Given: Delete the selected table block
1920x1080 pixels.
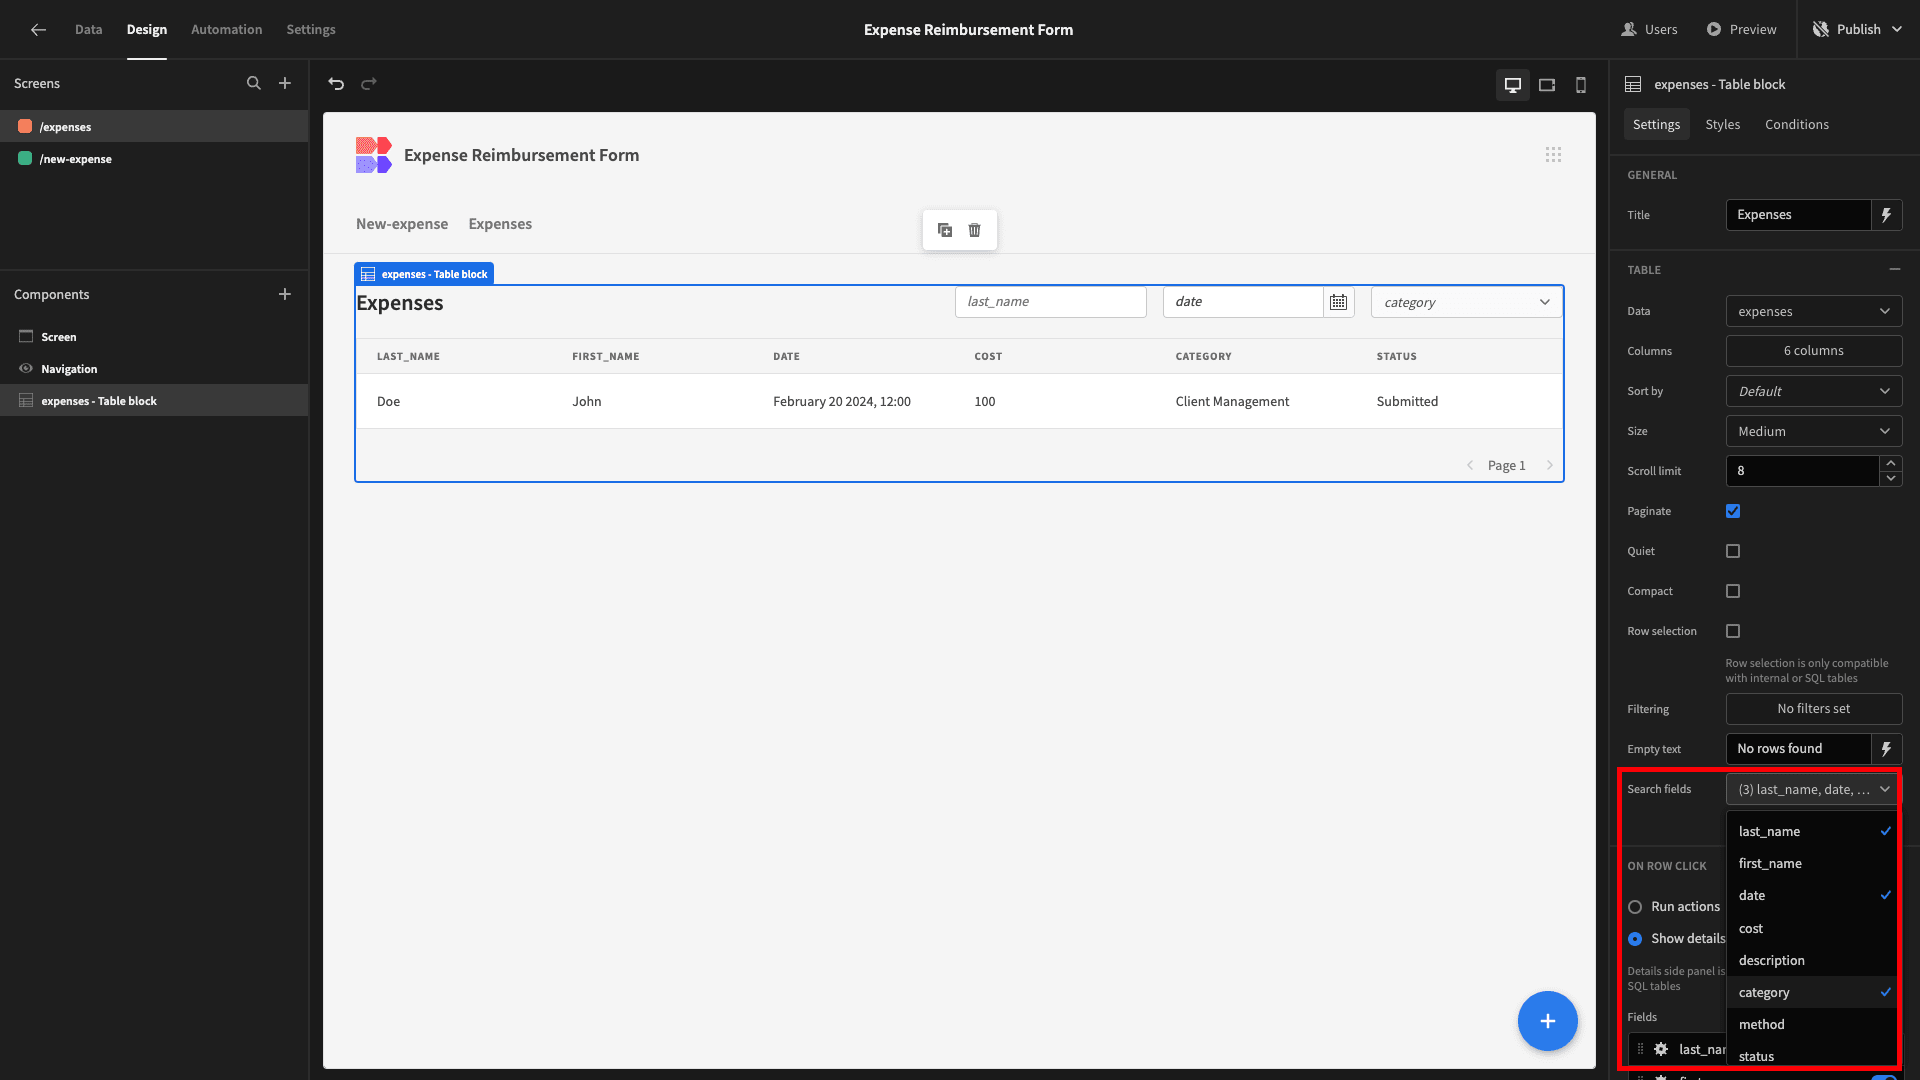Looking at the screenshot, I should point(975,230).
